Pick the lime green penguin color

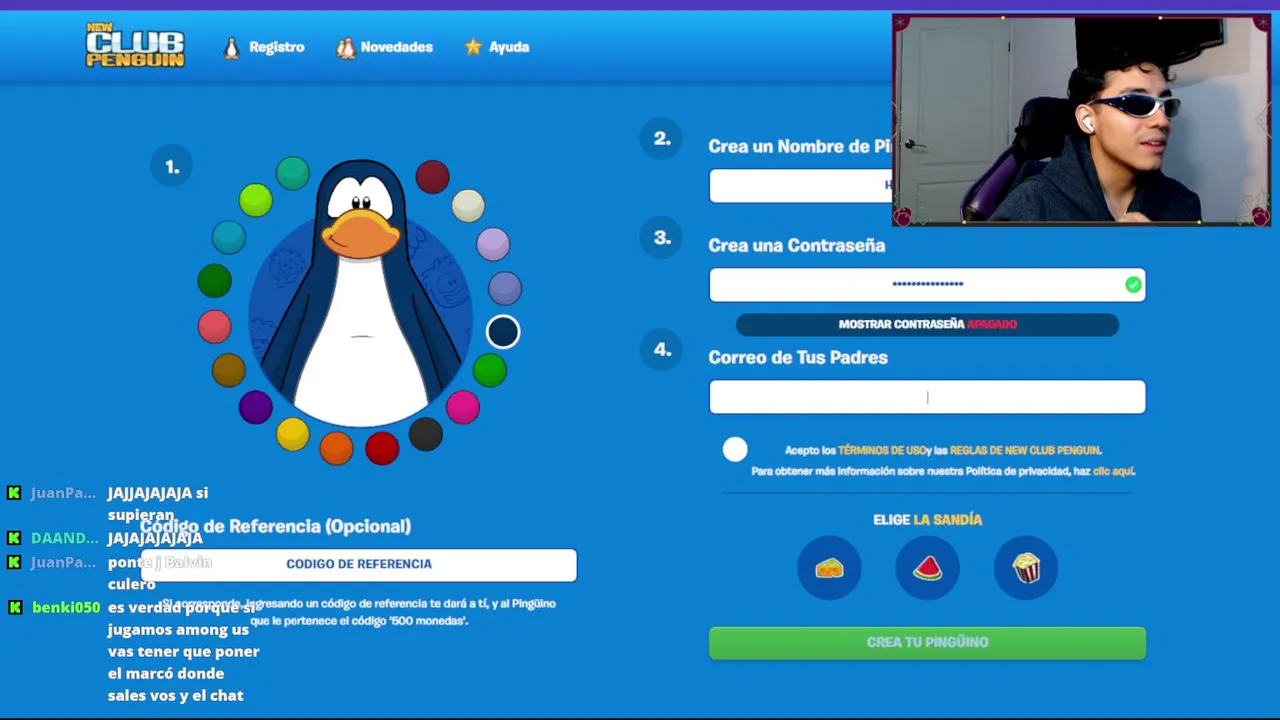255,200
